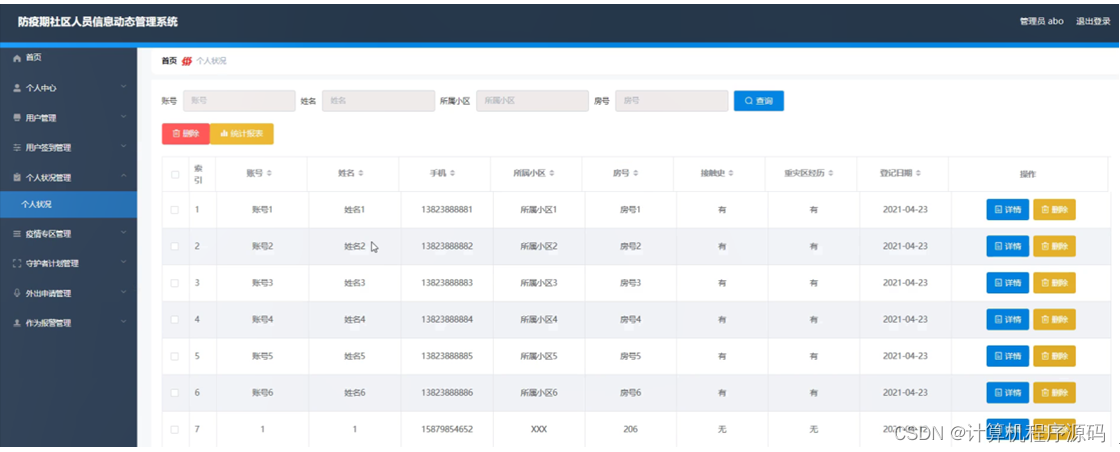Click the 管理员 abo user label
The width and height of the screenshot is (1120, 452).
(x=1041, y=21)
